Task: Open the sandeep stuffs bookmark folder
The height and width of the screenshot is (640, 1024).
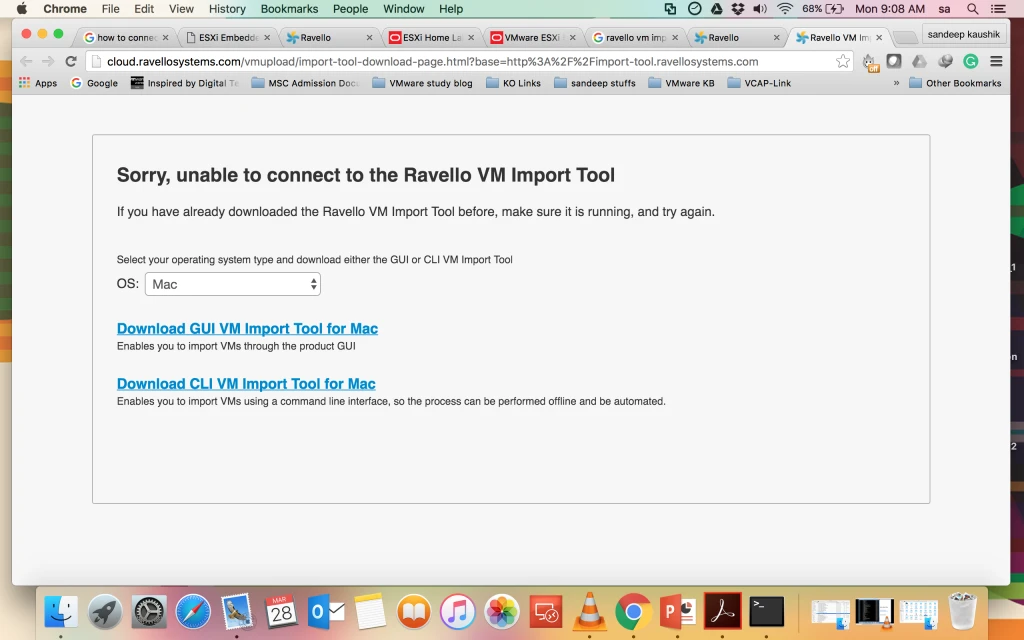Action: 594,83
